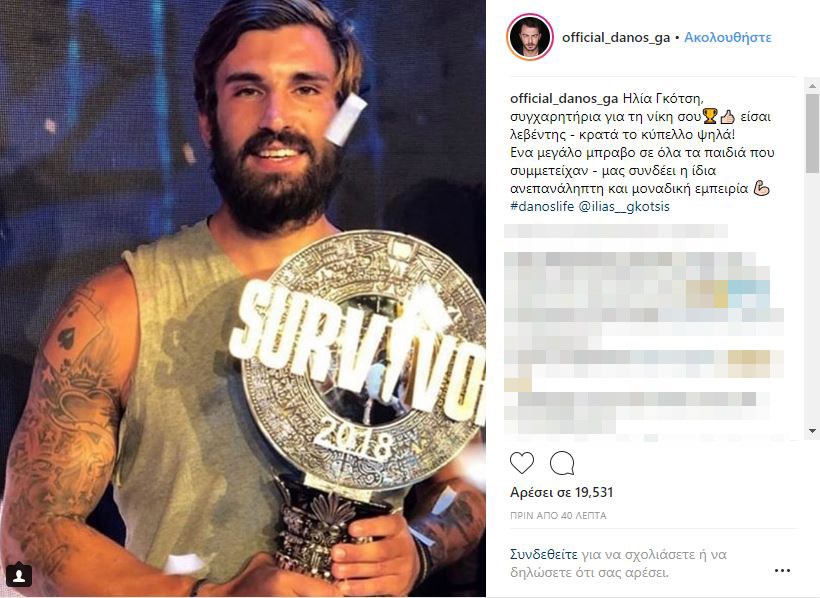Open official_danos_ga username in caption

564,99
